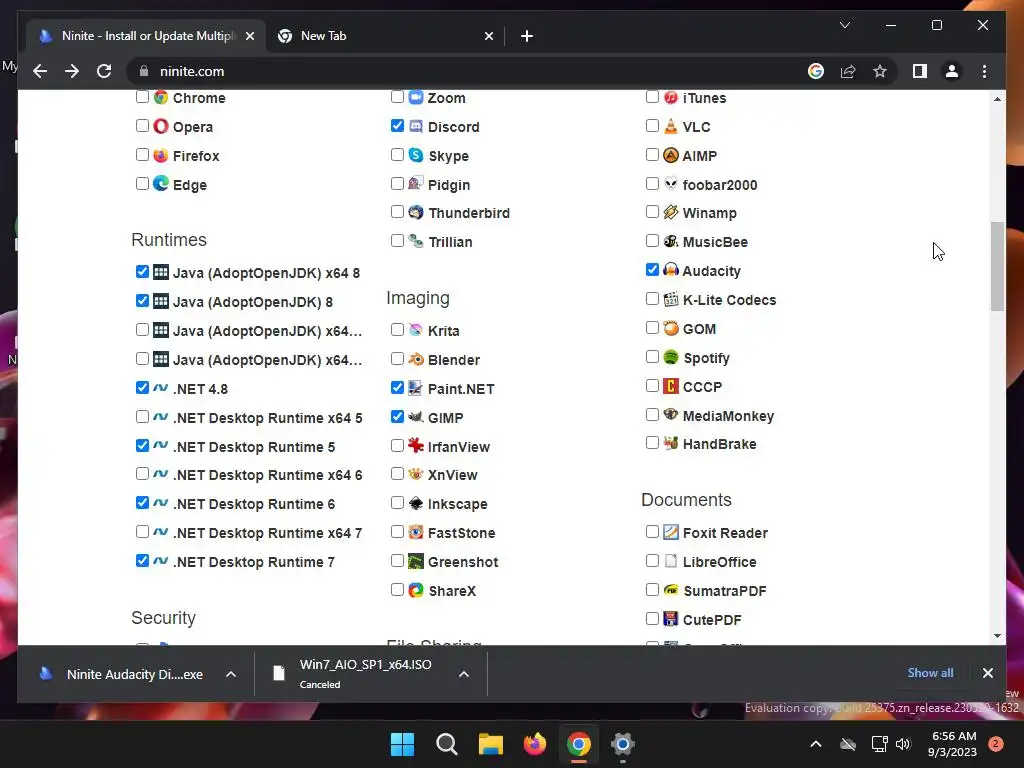The width and height of the screenshot is (1024, 768).
Task: Close the New Tab tab
Action: (488, 36)
